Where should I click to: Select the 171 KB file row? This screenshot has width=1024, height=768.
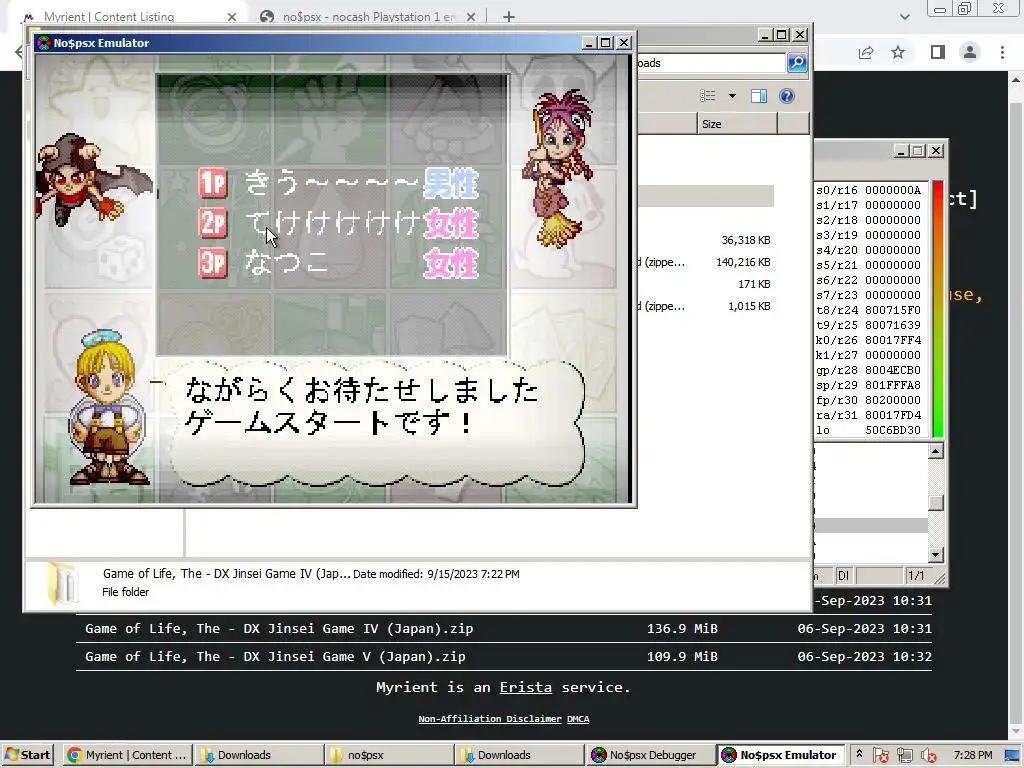pyautogui.click(x=705, y=284)
